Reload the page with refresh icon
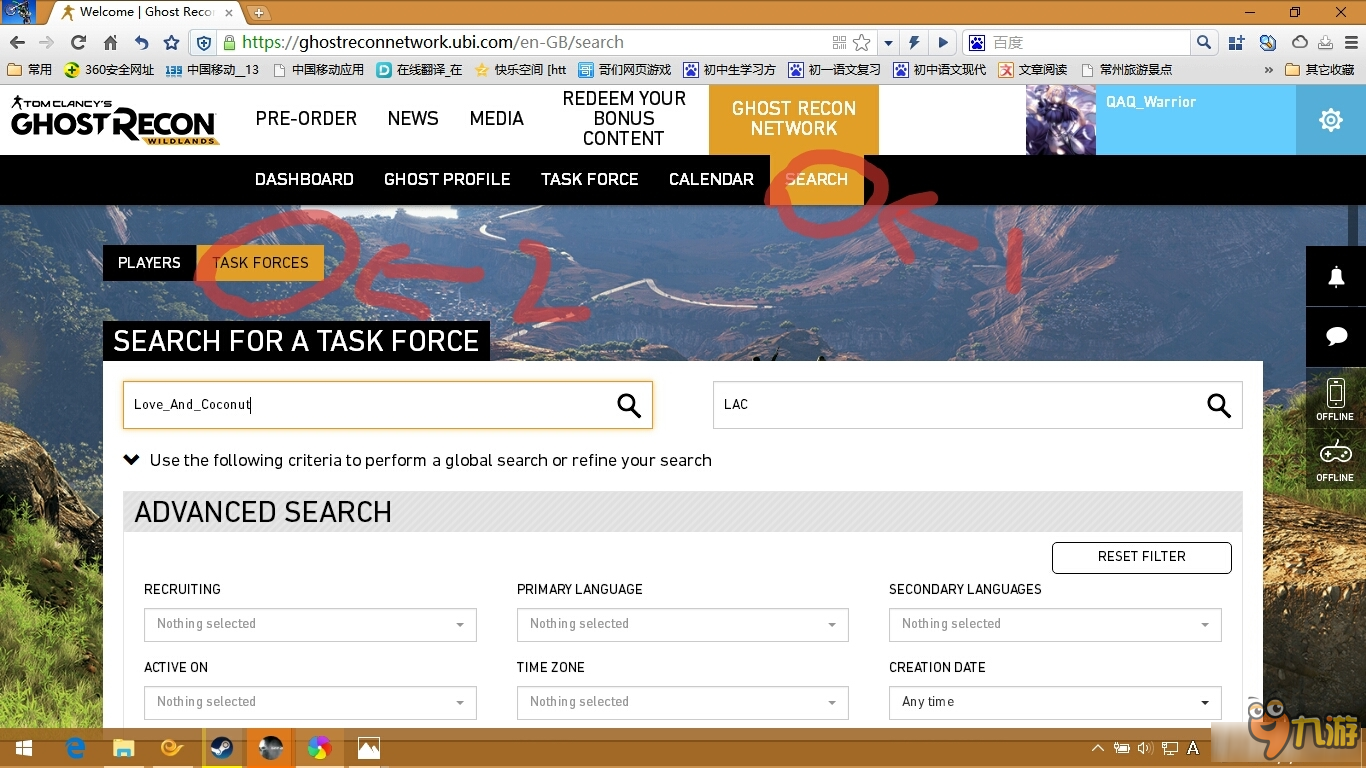The width and height of the screenshot is (1366, 768). pyautogui.click(x=78, y=43)
